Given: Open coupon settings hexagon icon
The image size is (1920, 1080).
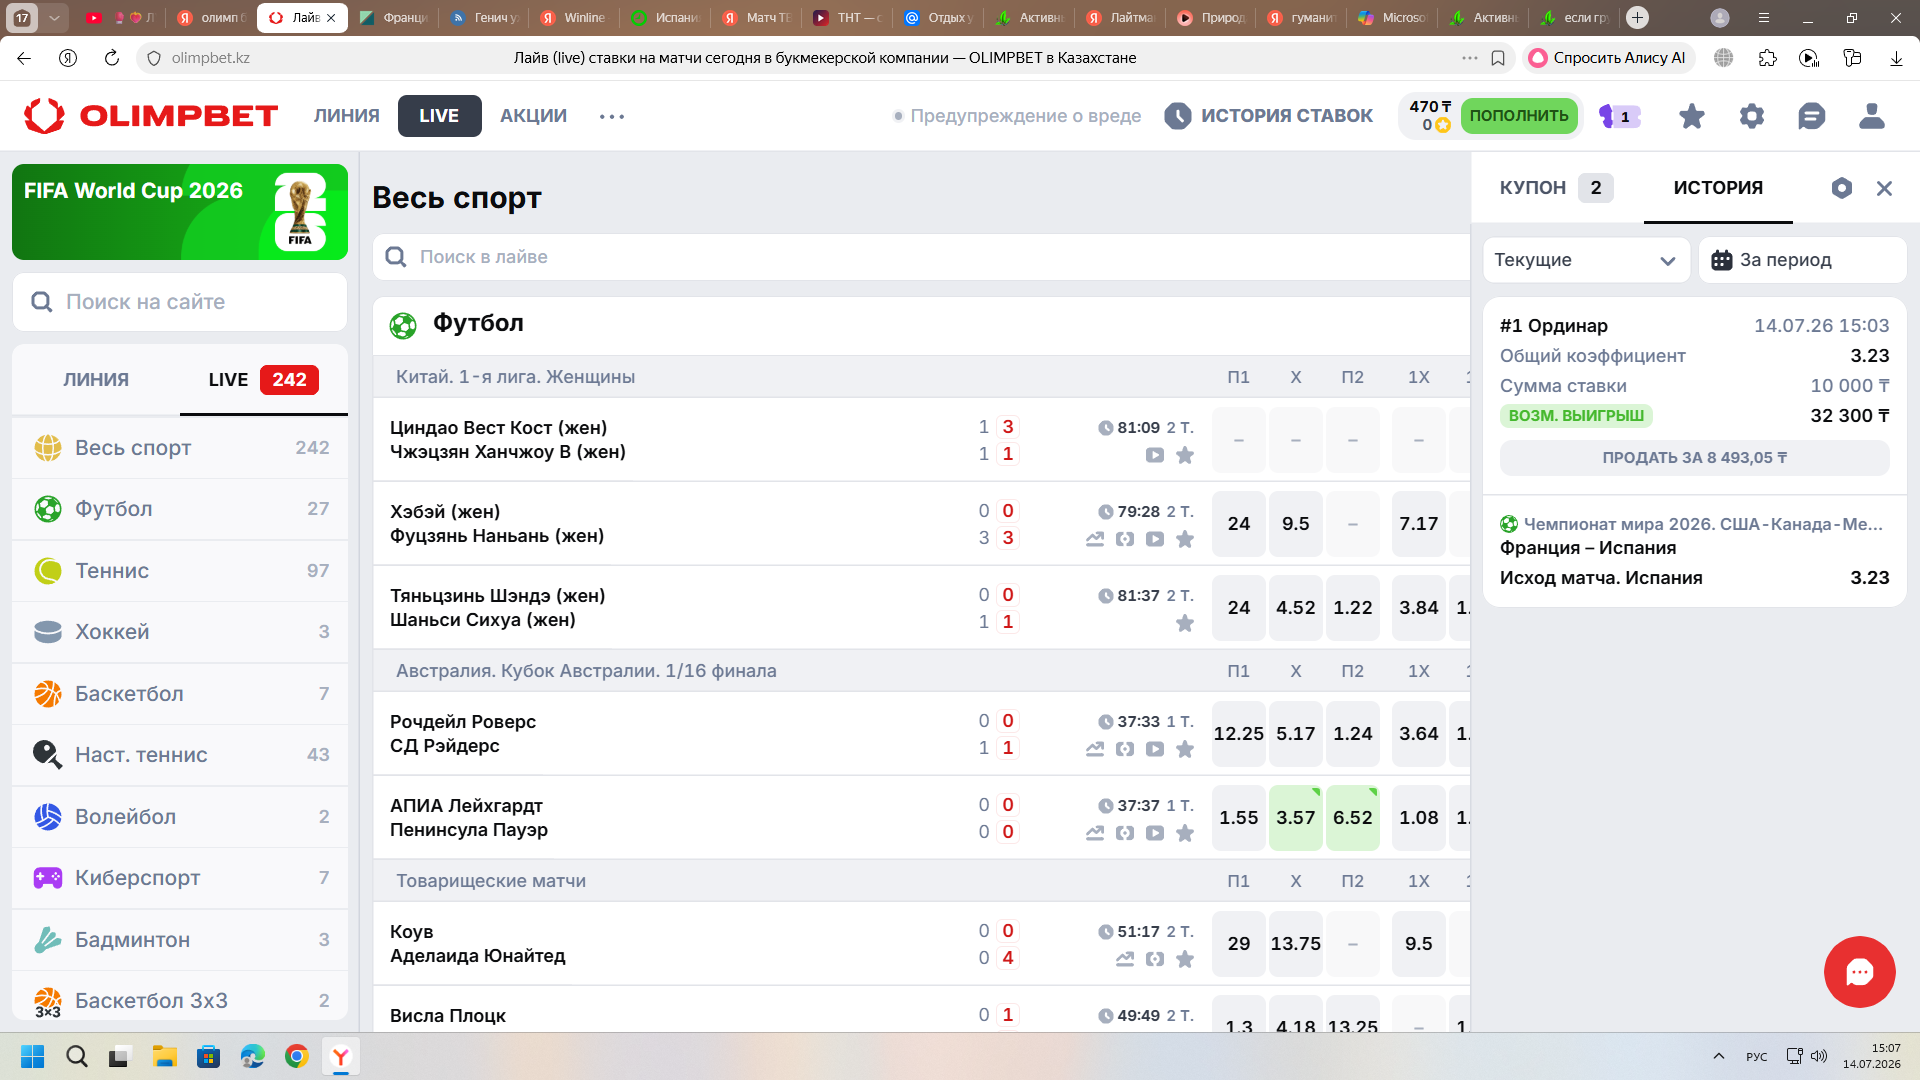Looking at the screenshot, I should click(x=1841, y=188).
